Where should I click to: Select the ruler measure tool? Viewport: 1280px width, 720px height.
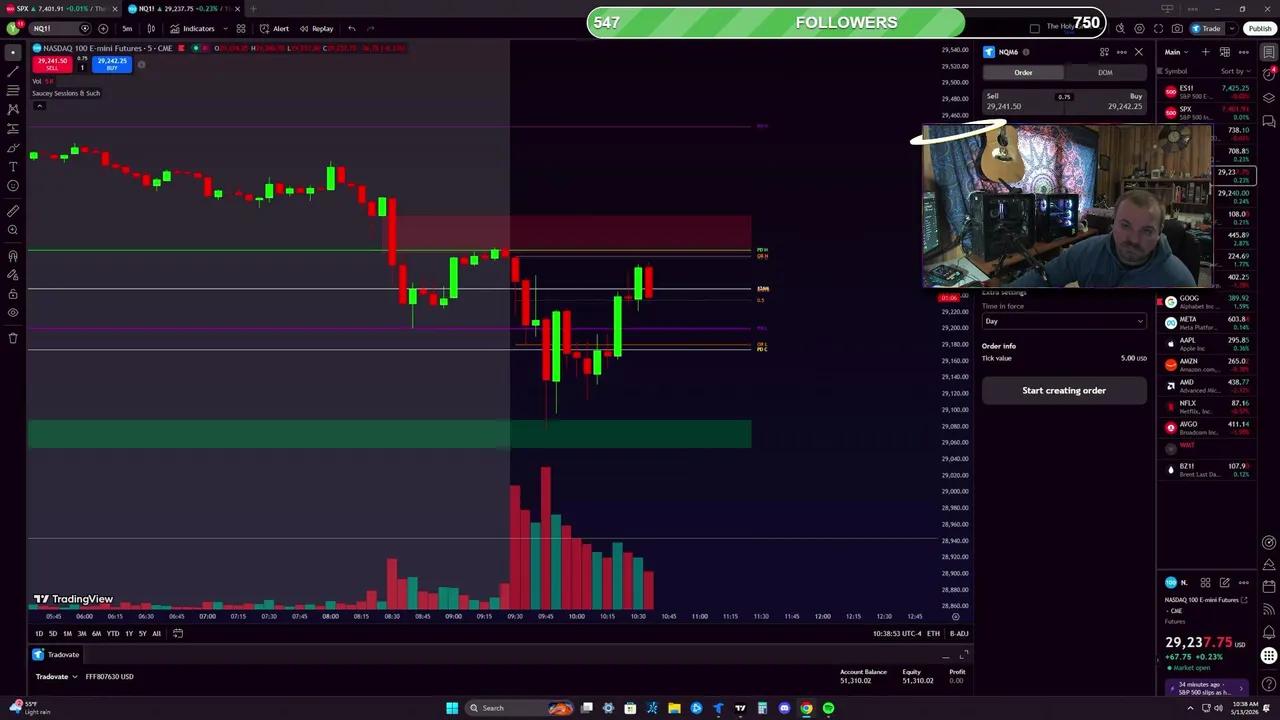(x=13, y=211)
